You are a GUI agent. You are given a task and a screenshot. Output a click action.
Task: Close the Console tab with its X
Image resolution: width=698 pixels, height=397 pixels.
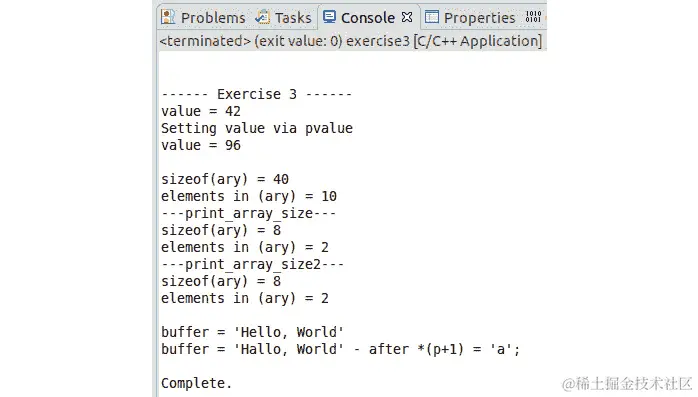click(x=406, y=17)
